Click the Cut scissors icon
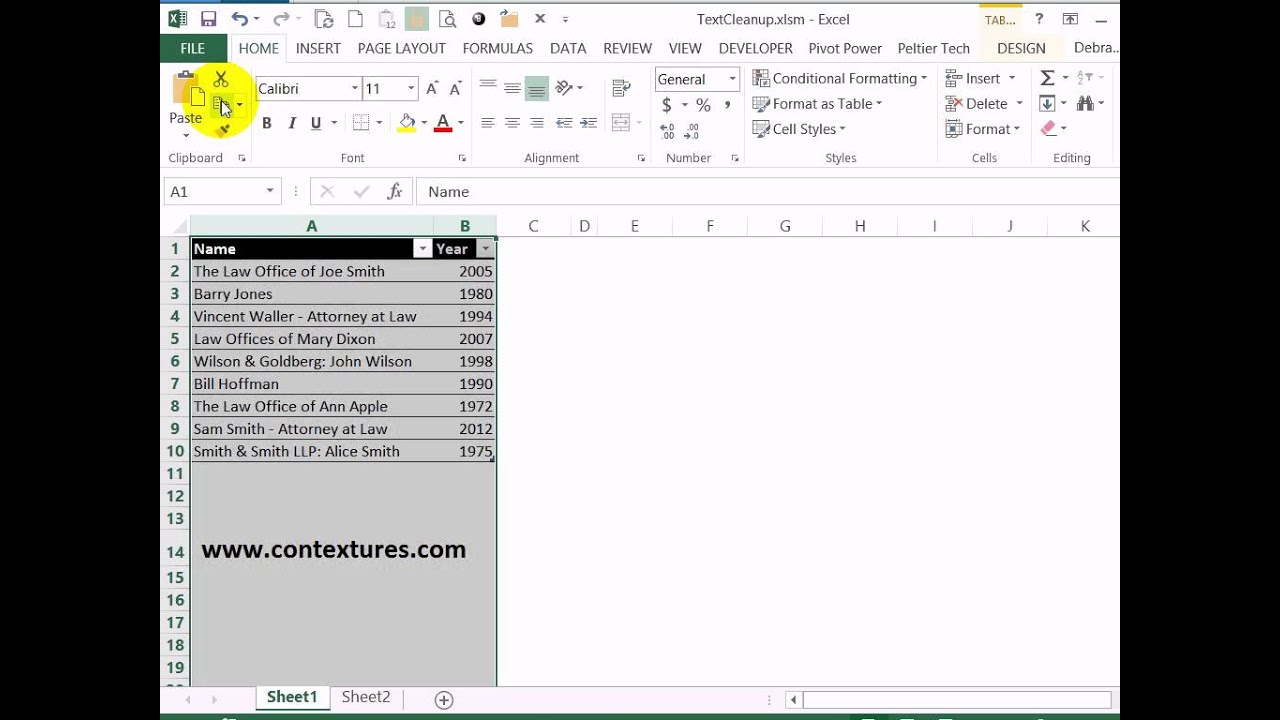1280x720 pixels. click(x=221, y=80)
